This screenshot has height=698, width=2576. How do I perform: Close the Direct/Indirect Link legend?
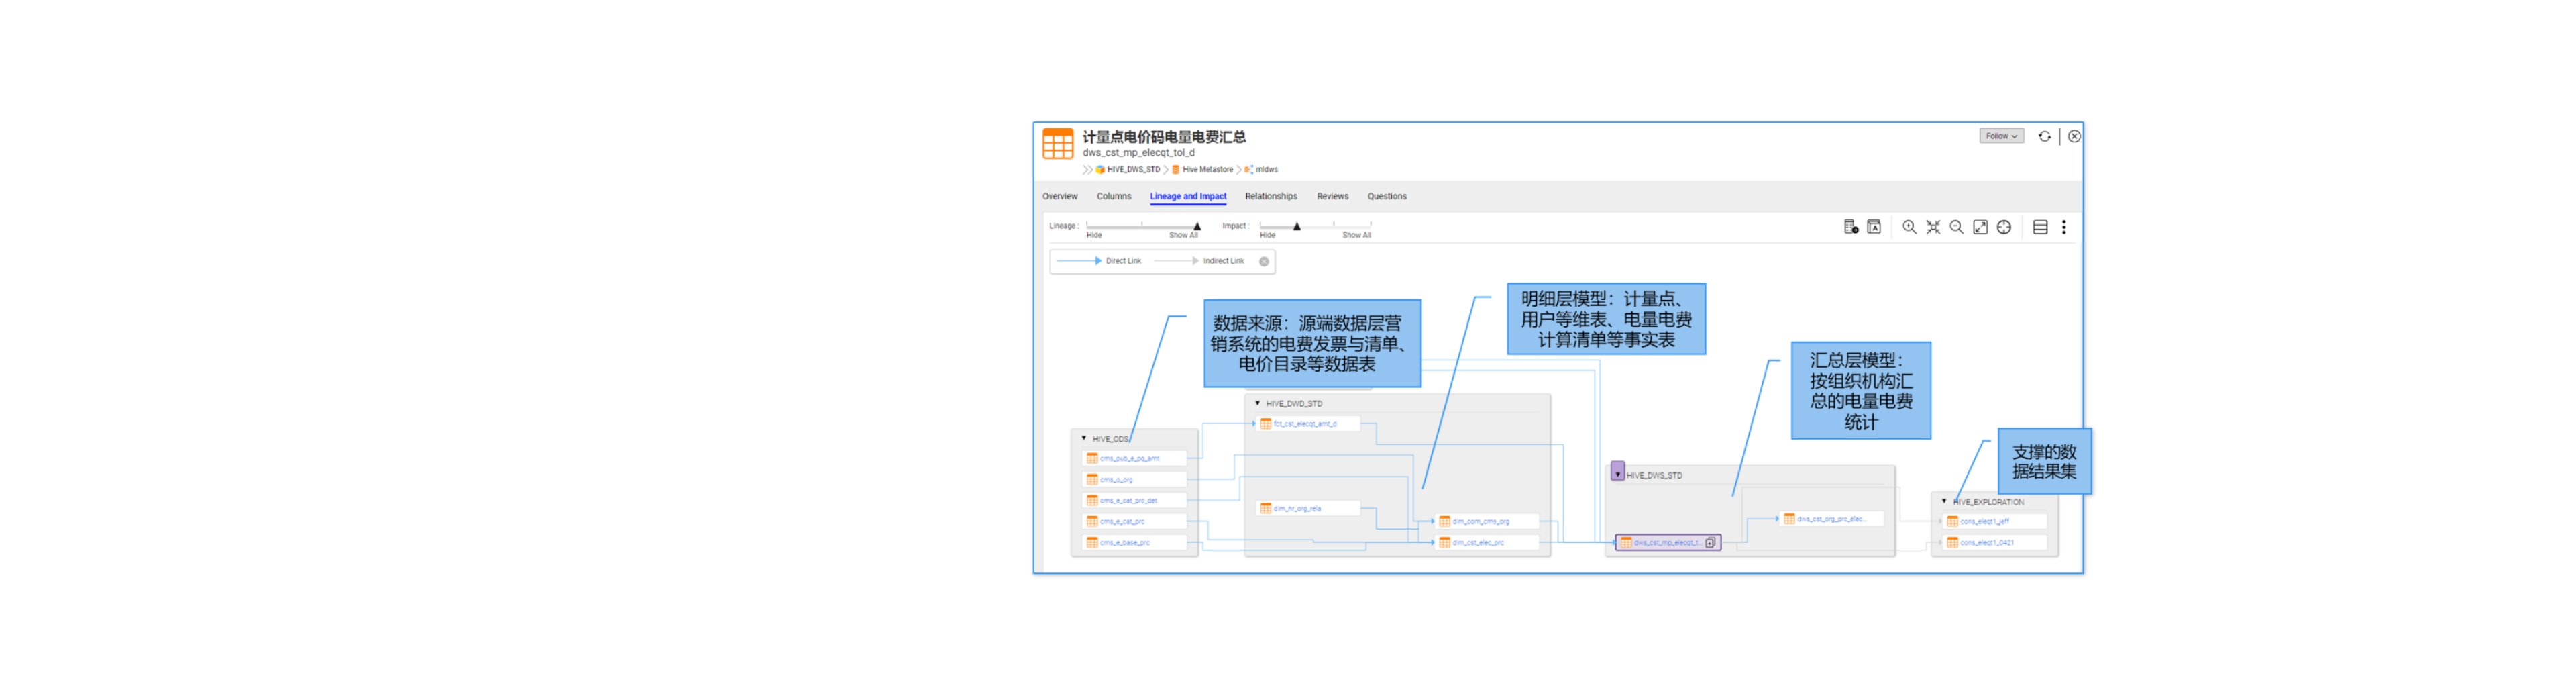1263,261
